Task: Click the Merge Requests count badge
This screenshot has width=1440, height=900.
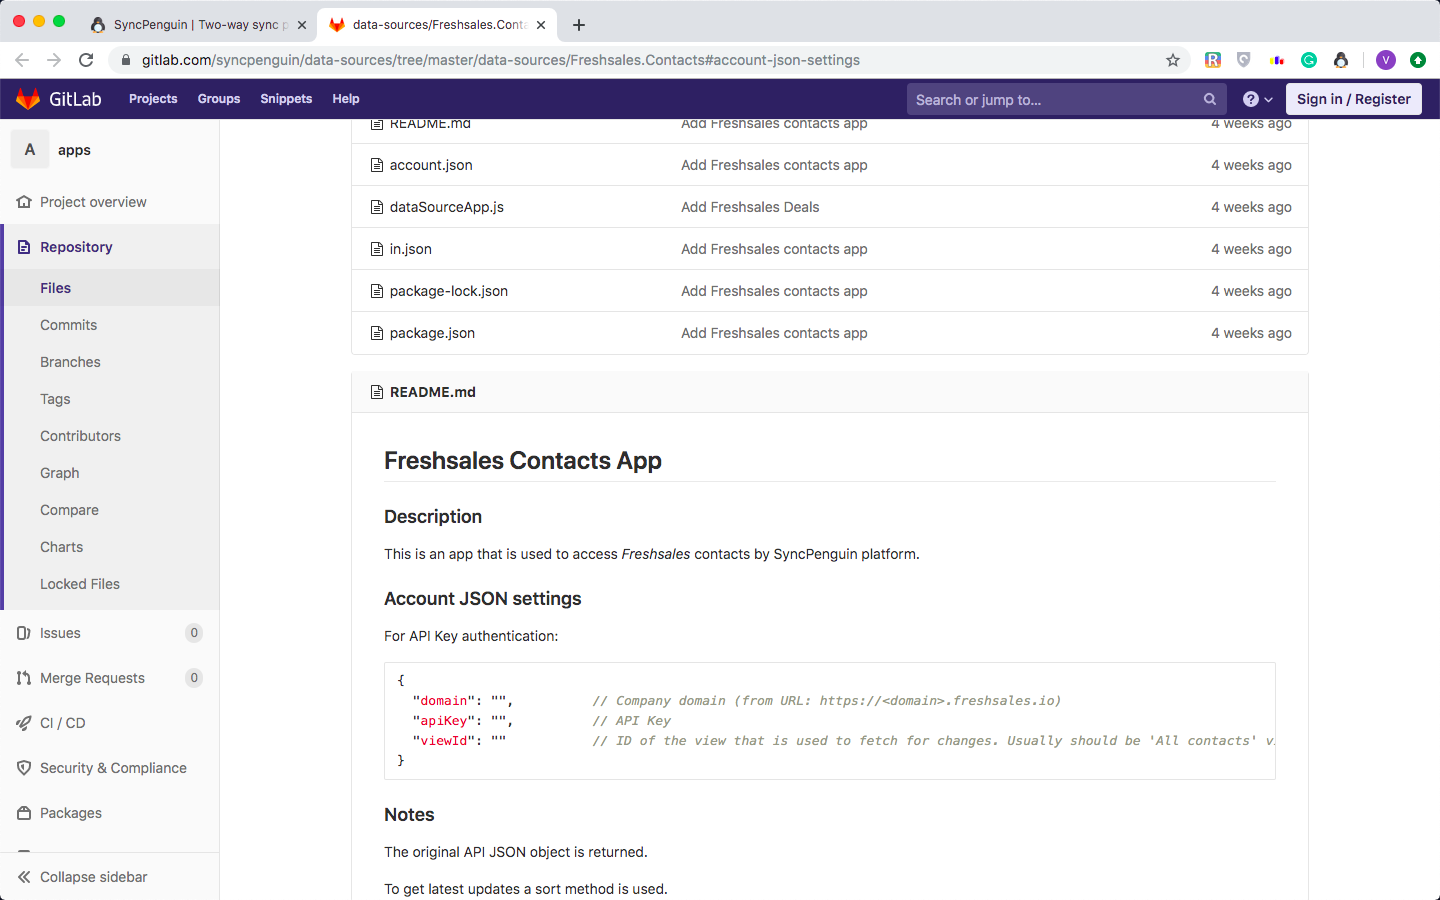Action: [194, 678]
